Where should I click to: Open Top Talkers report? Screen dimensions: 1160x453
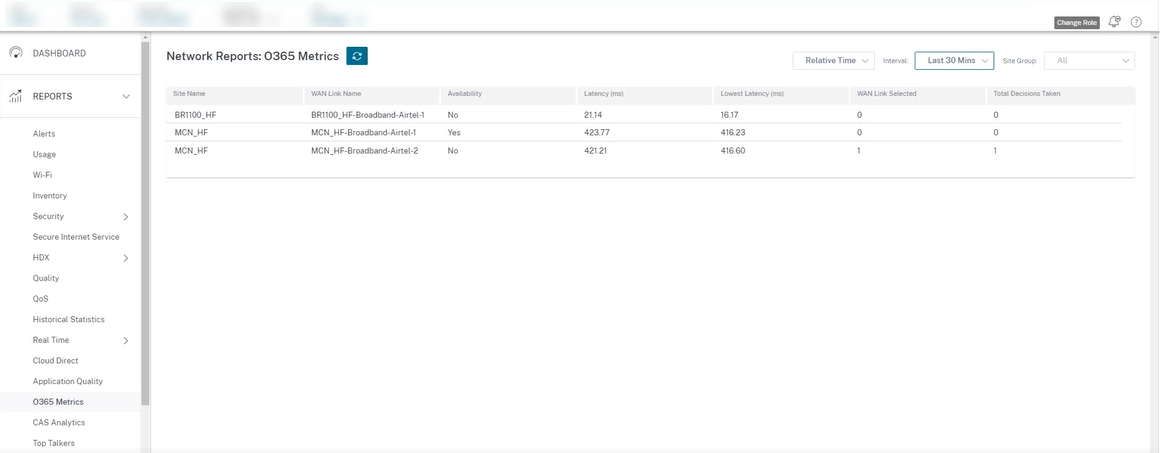[54, 443]
